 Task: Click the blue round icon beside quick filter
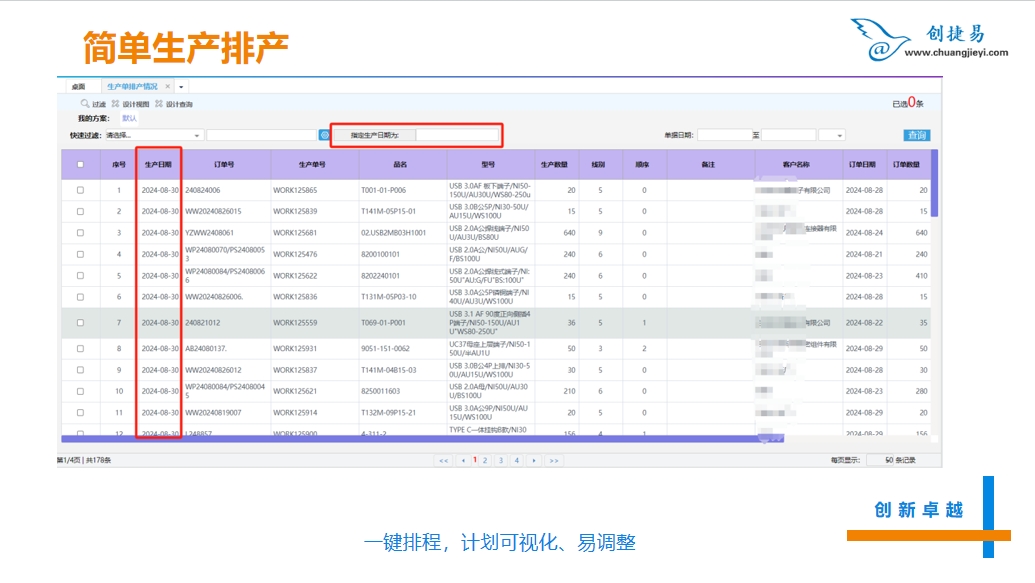tap(324, 135)
